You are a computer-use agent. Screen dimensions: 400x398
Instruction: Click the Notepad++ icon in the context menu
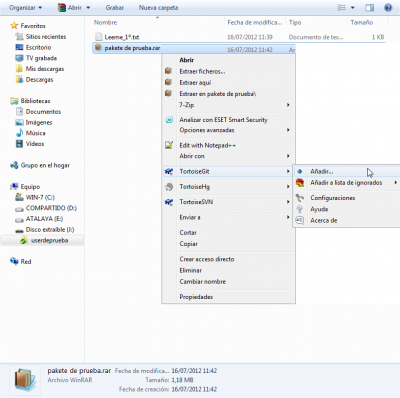pos(169,145)
